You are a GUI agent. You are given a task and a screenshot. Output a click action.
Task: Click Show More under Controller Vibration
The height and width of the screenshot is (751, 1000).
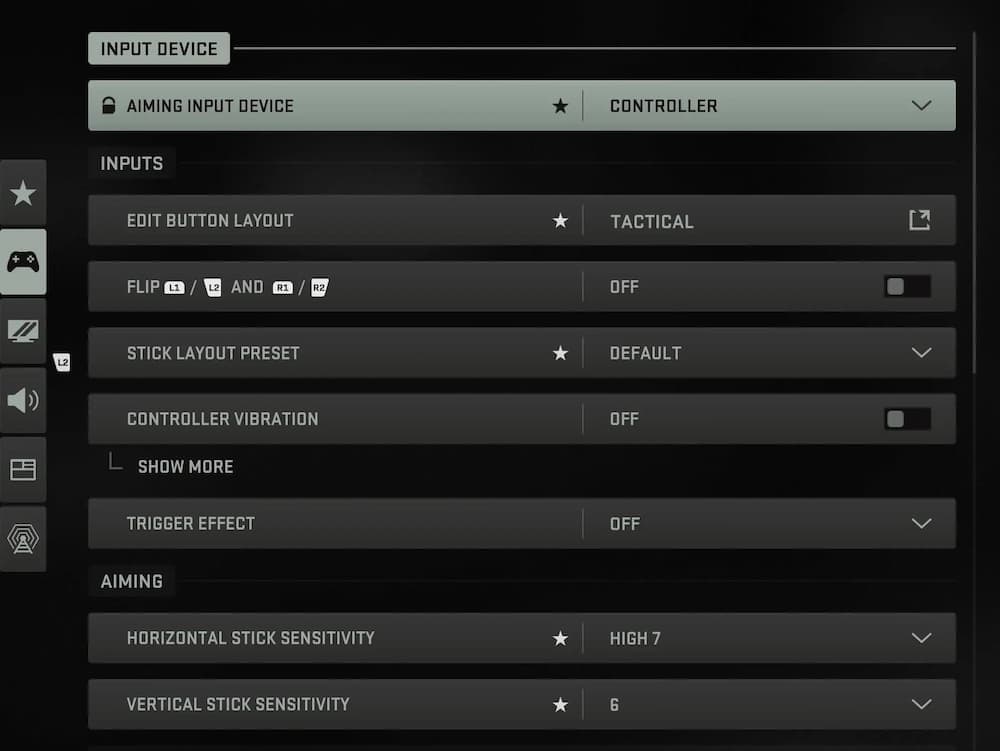185,467
